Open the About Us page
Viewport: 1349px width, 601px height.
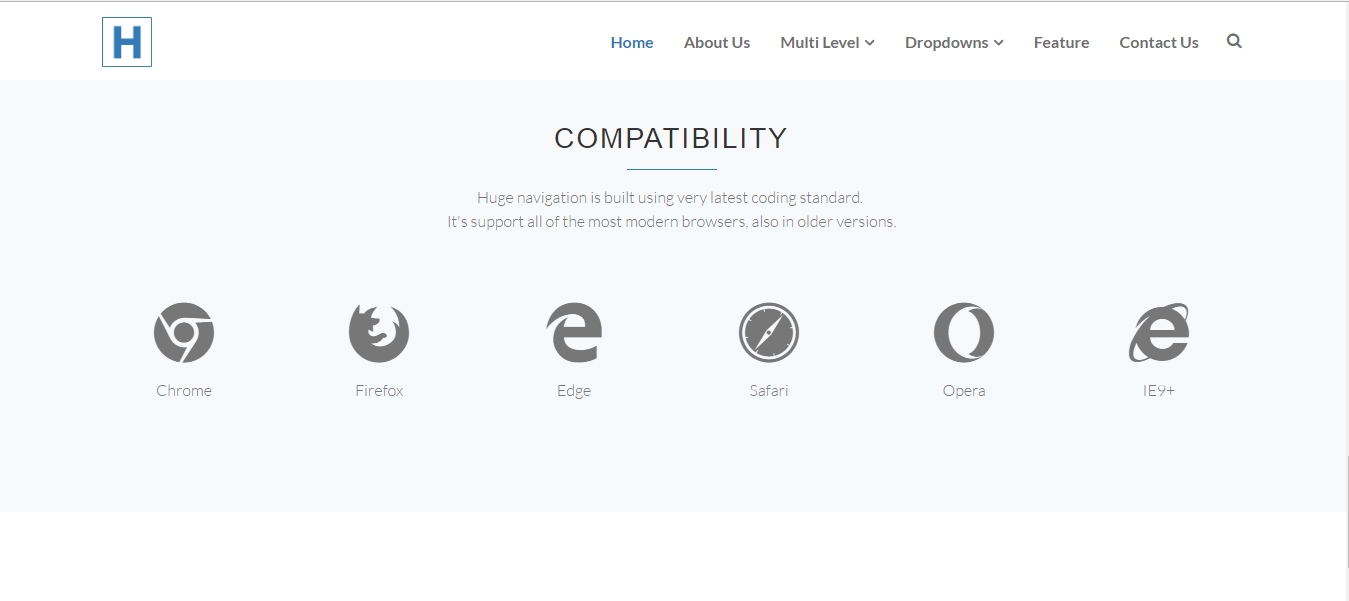pyautogui.click(x=717, y=42)
